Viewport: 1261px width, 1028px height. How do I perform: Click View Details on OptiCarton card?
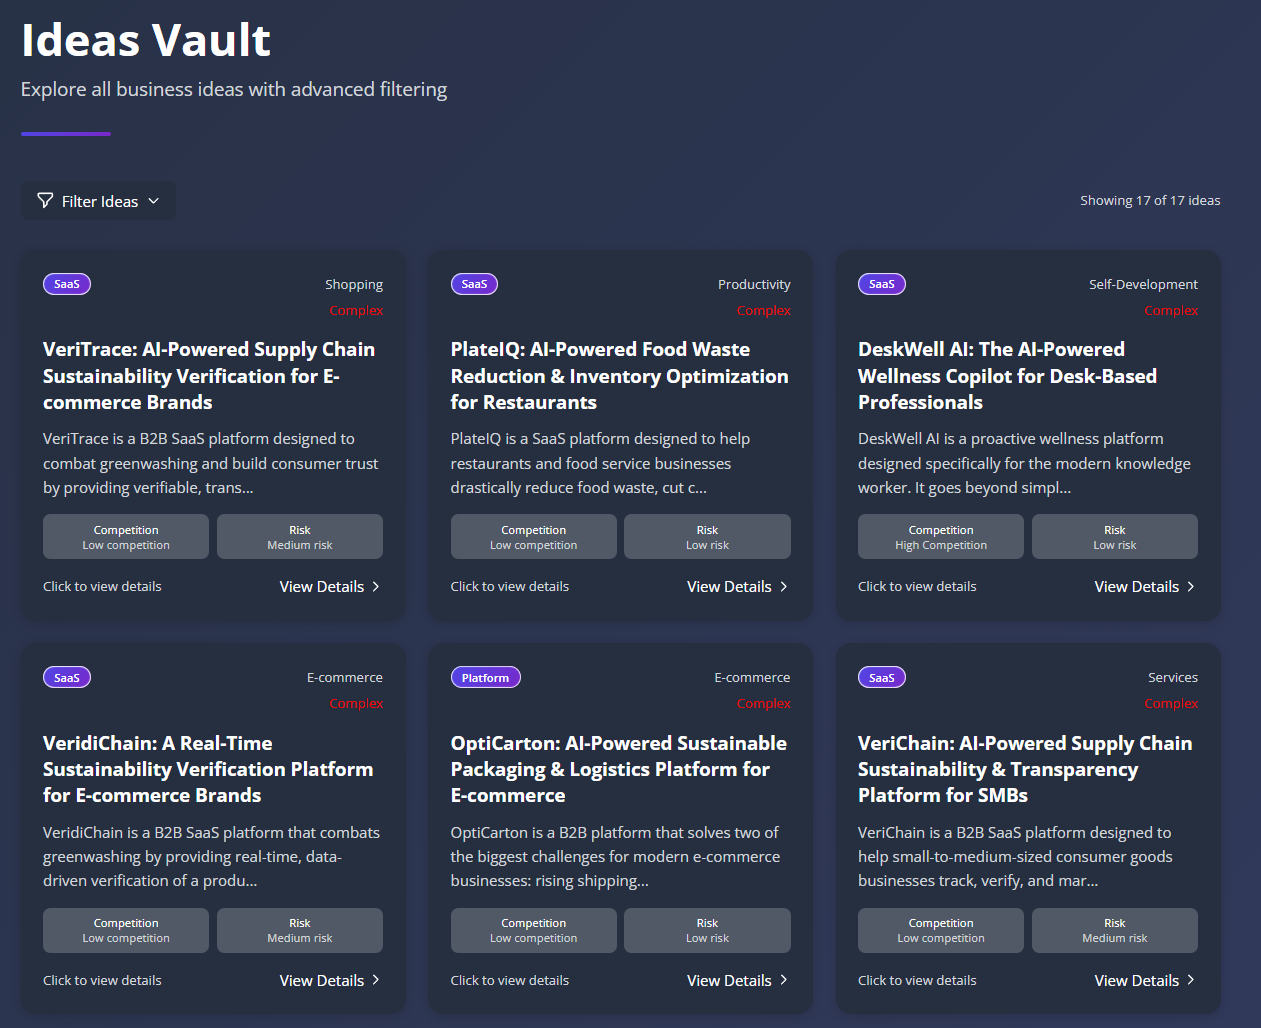pos(729,981)
